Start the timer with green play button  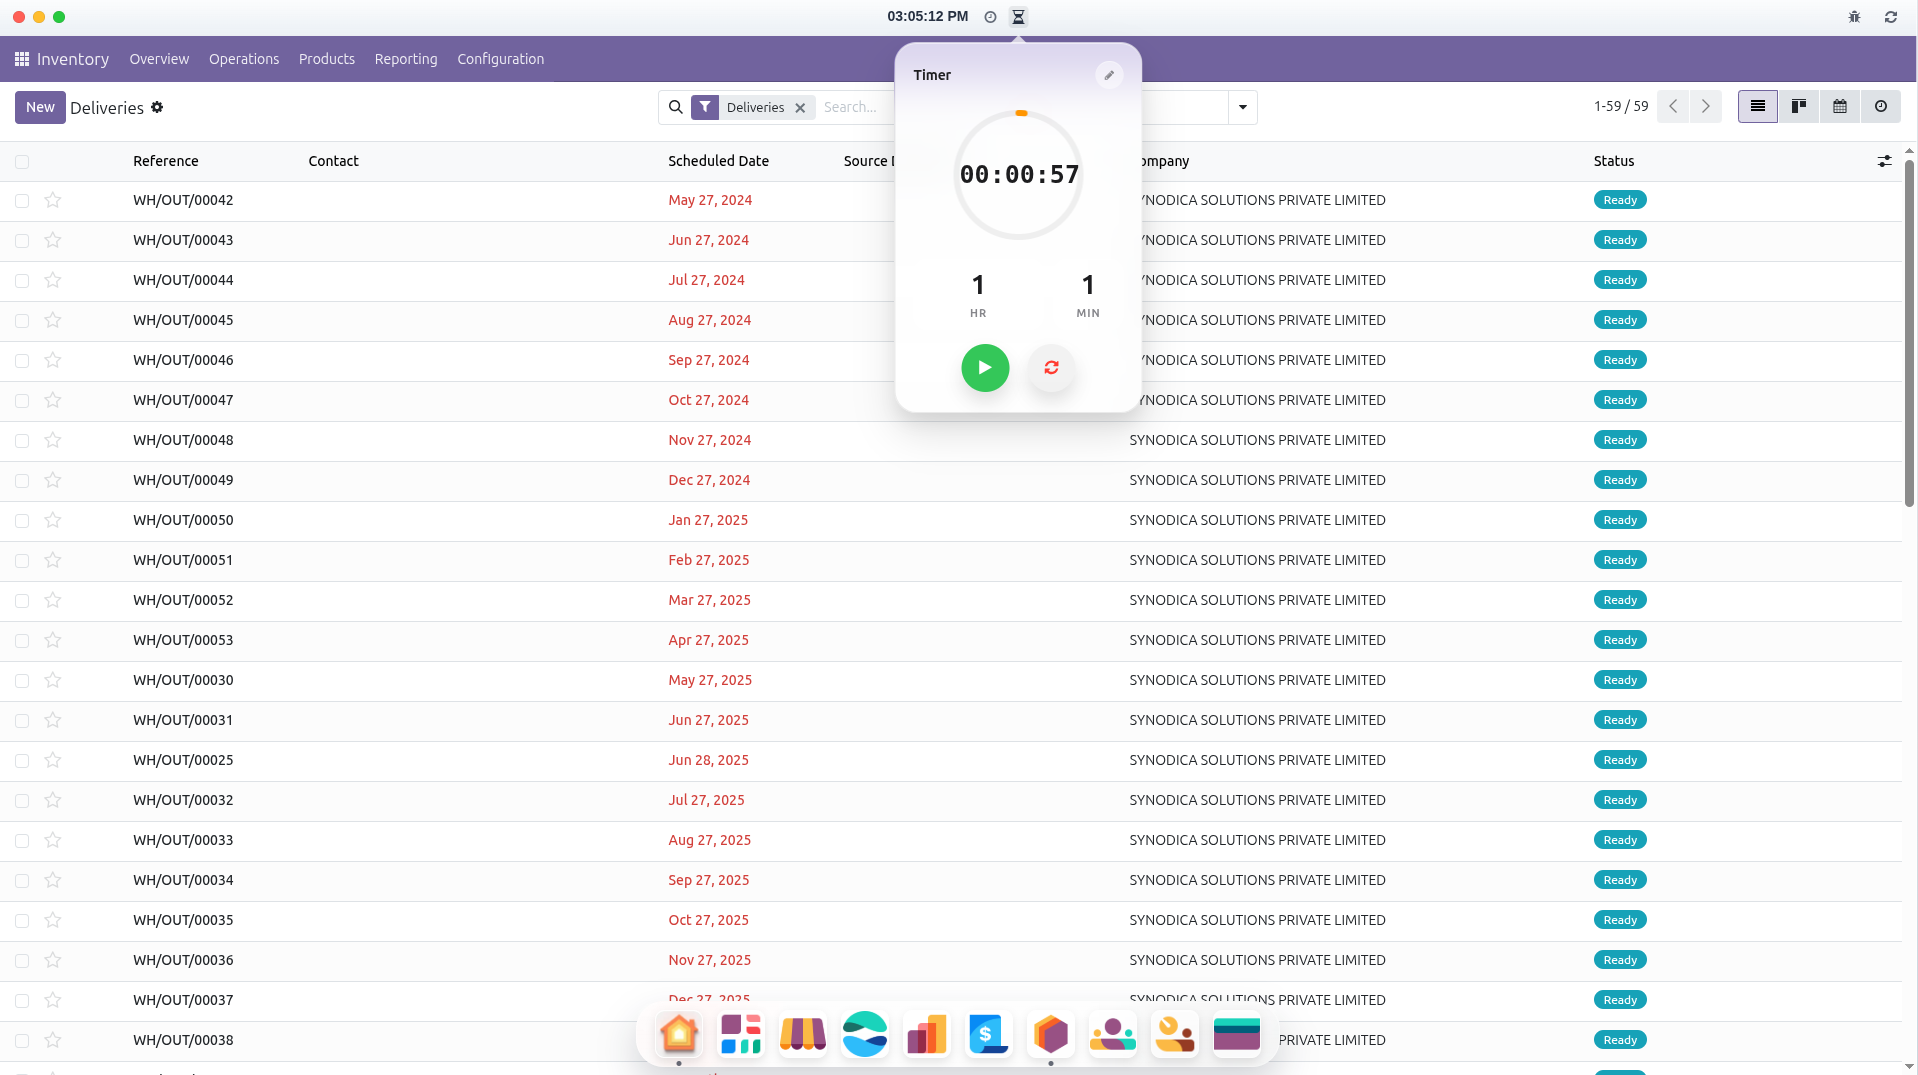[985, 368]
